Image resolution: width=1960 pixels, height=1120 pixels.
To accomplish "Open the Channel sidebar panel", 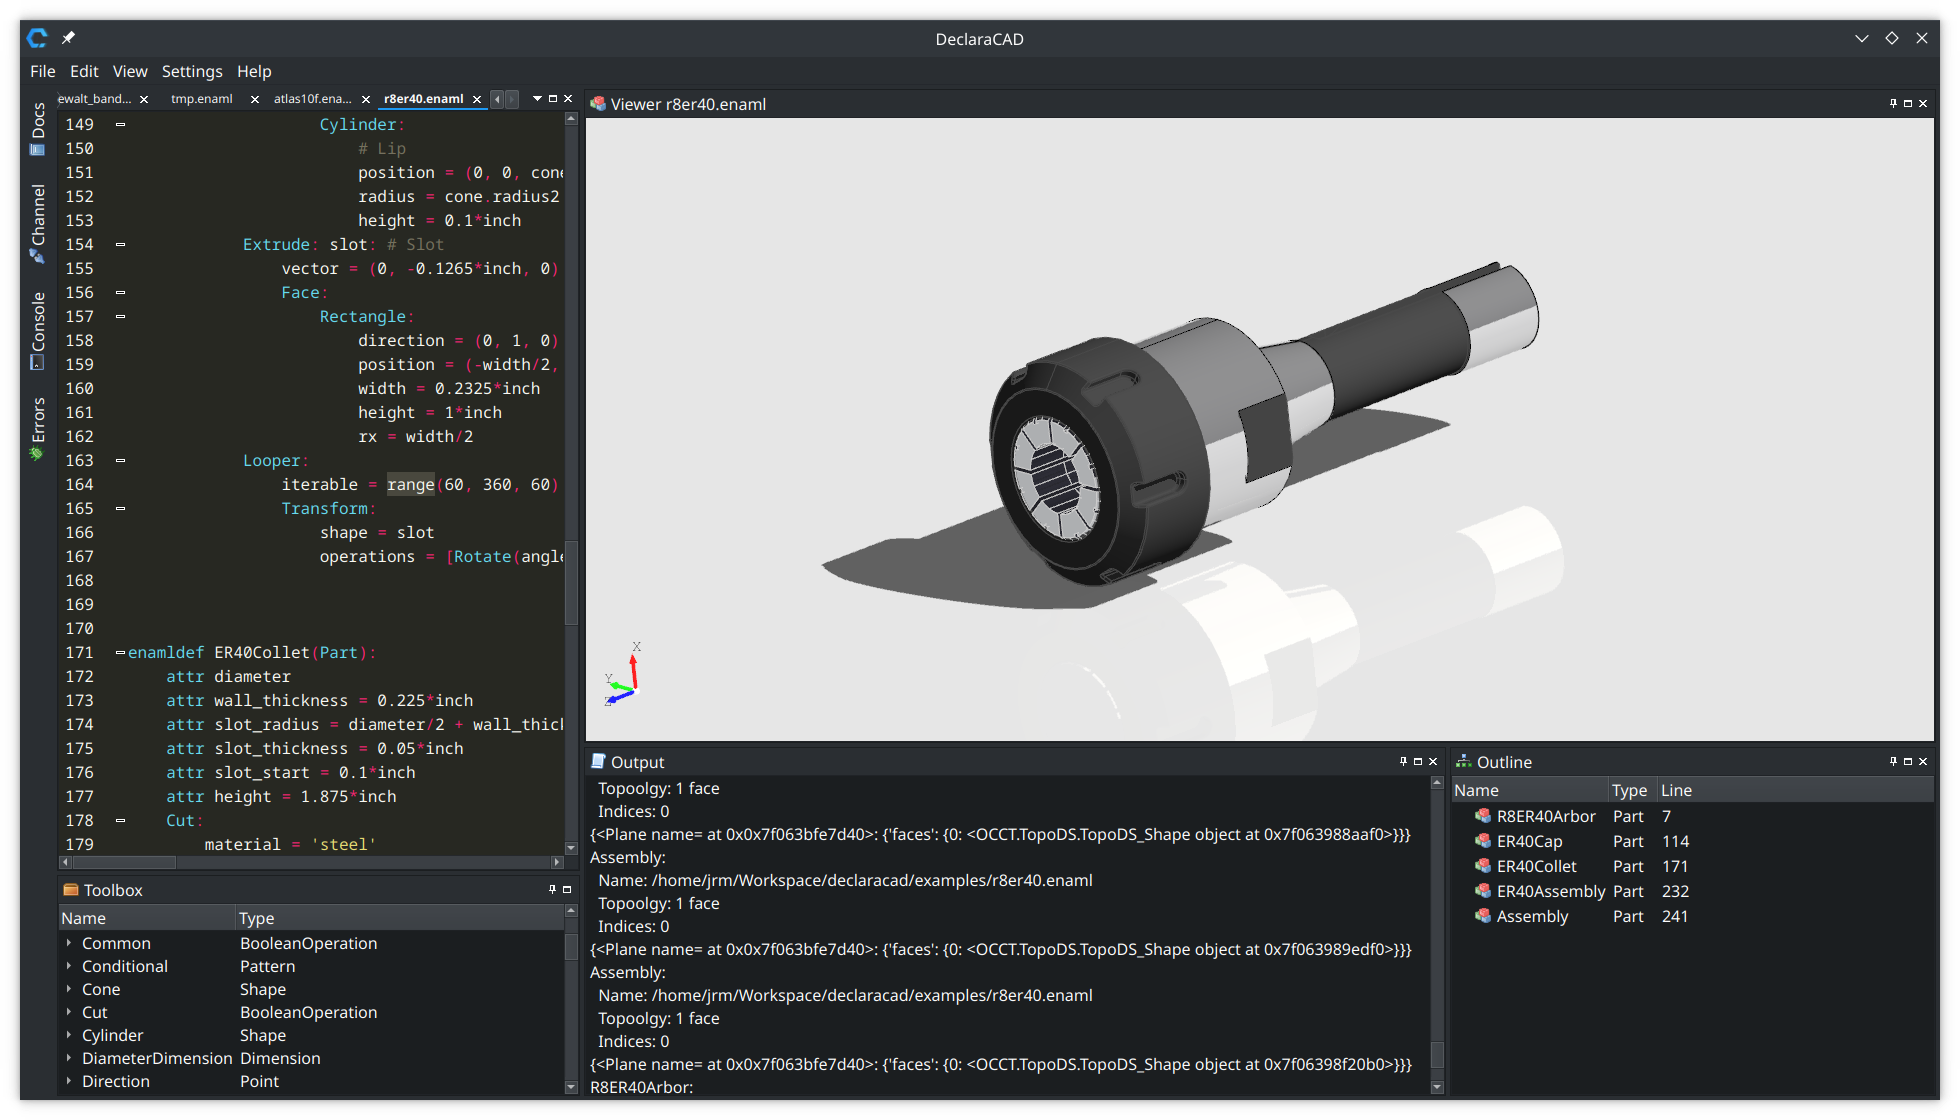I will (38, 222).
